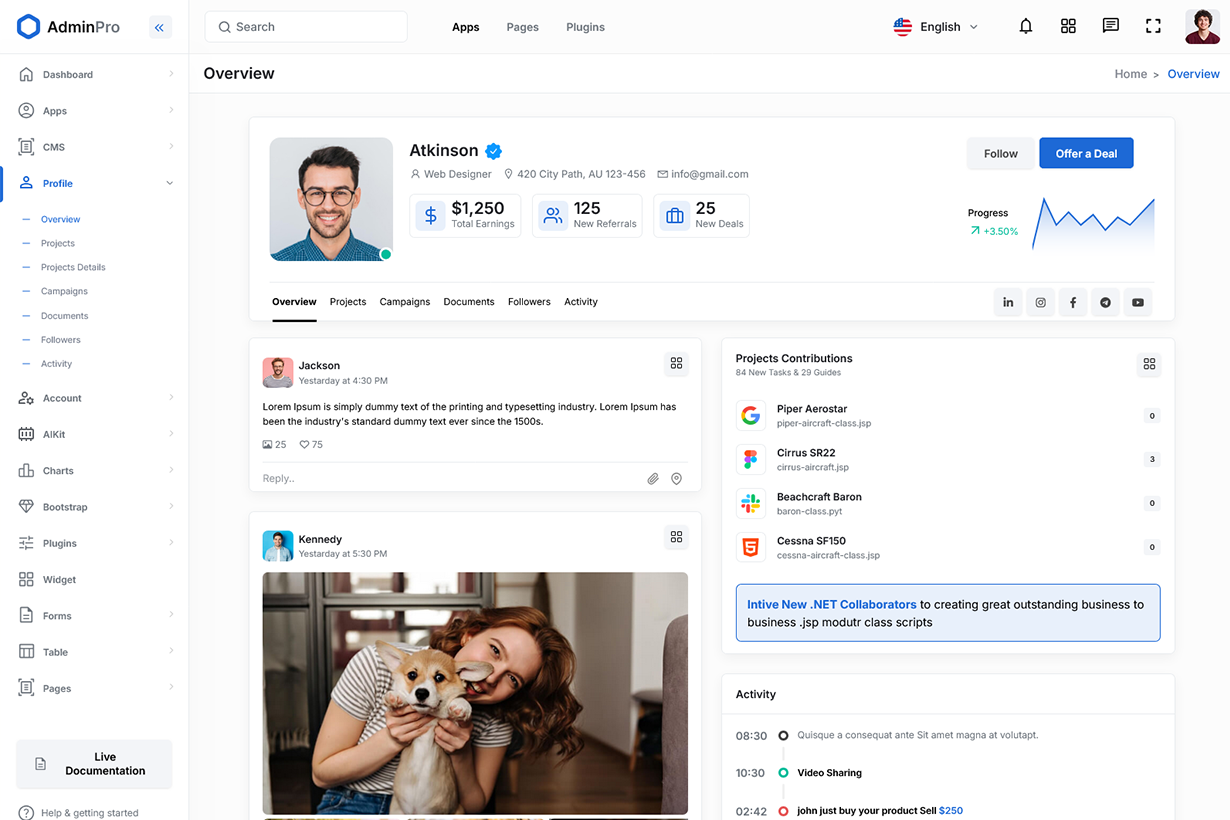Open the Instagram social icon
The width and height of the screenshot is (1230, 820).
tap(1040, 302)
